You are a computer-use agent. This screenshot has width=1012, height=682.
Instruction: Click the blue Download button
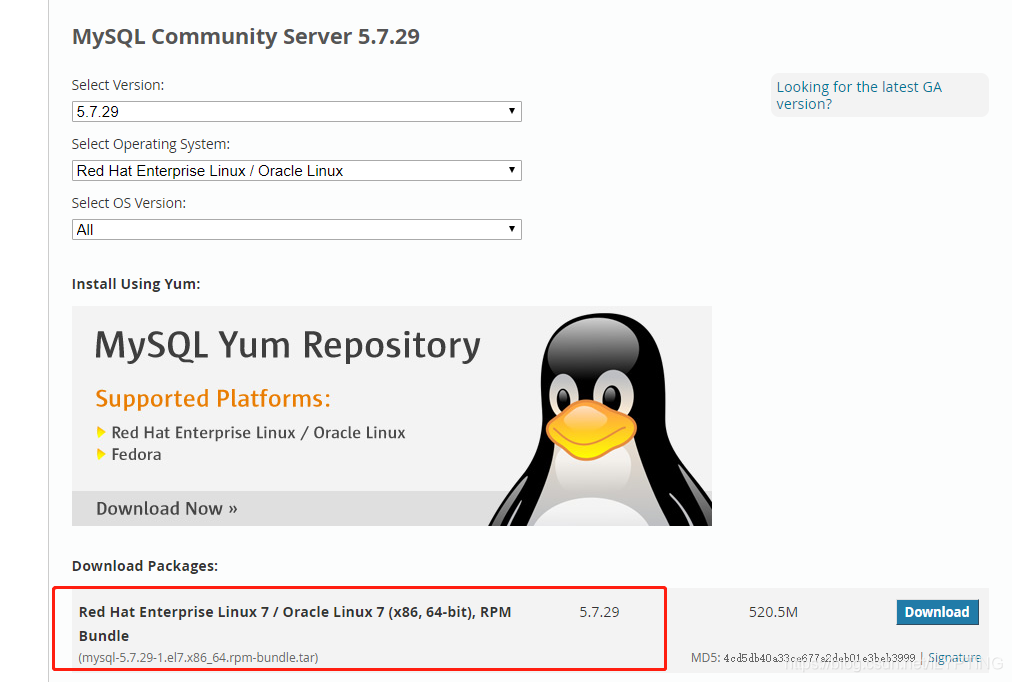click(937, 612)
